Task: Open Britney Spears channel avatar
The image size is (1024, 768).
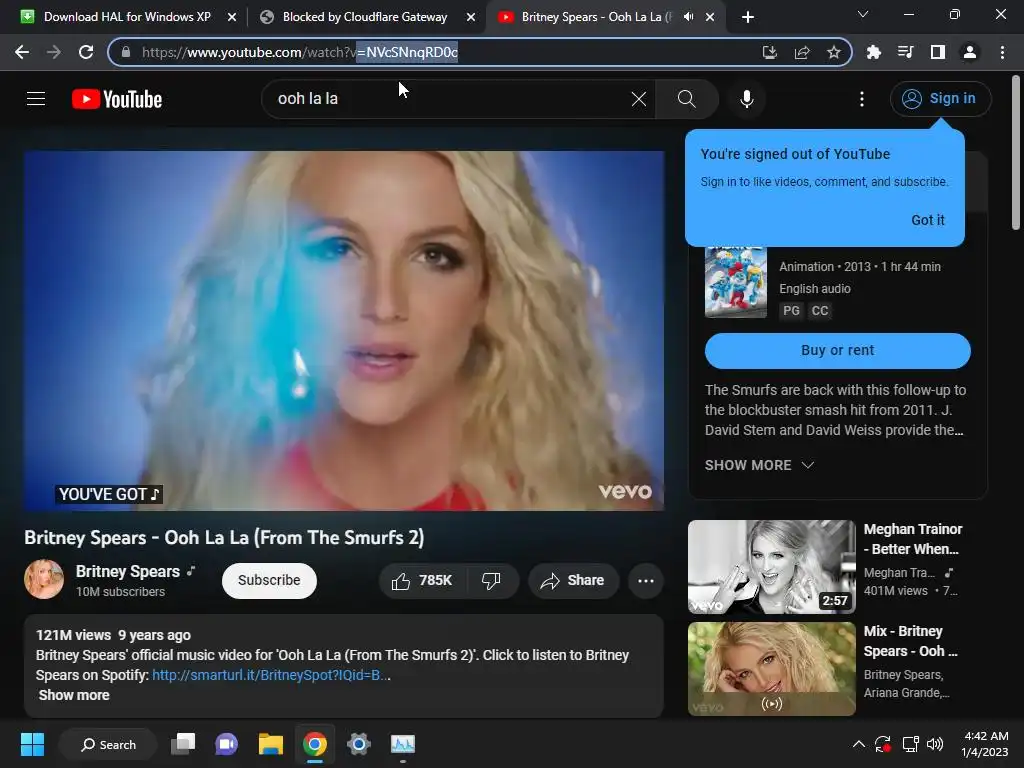Action: click(x=44, y=579)
